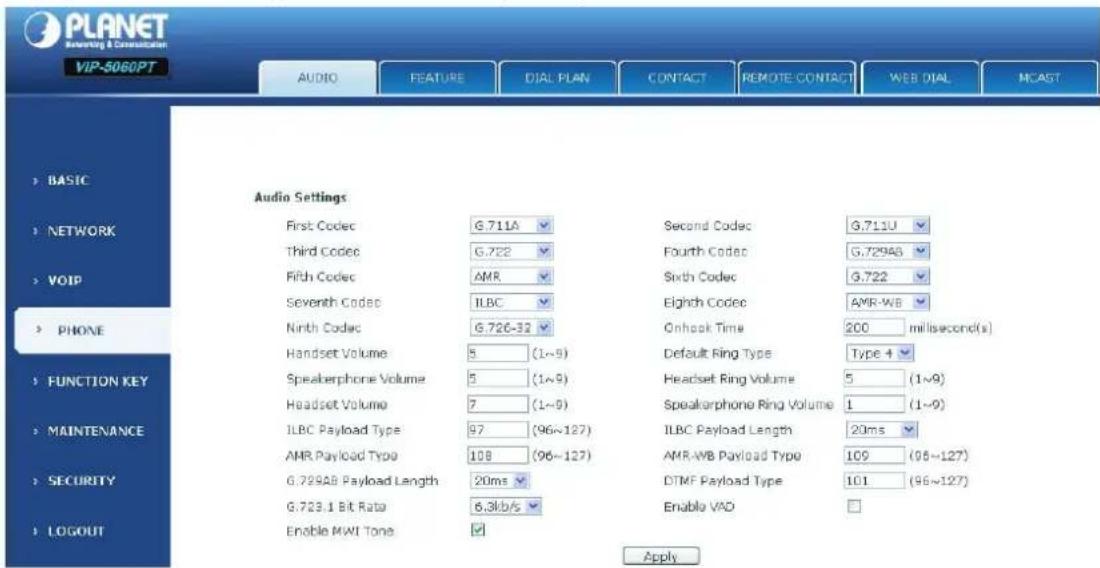The height and width of the screenshot is (568, 1100).
Task: Click the Default Ring Type label
Action: click(718, 353)
